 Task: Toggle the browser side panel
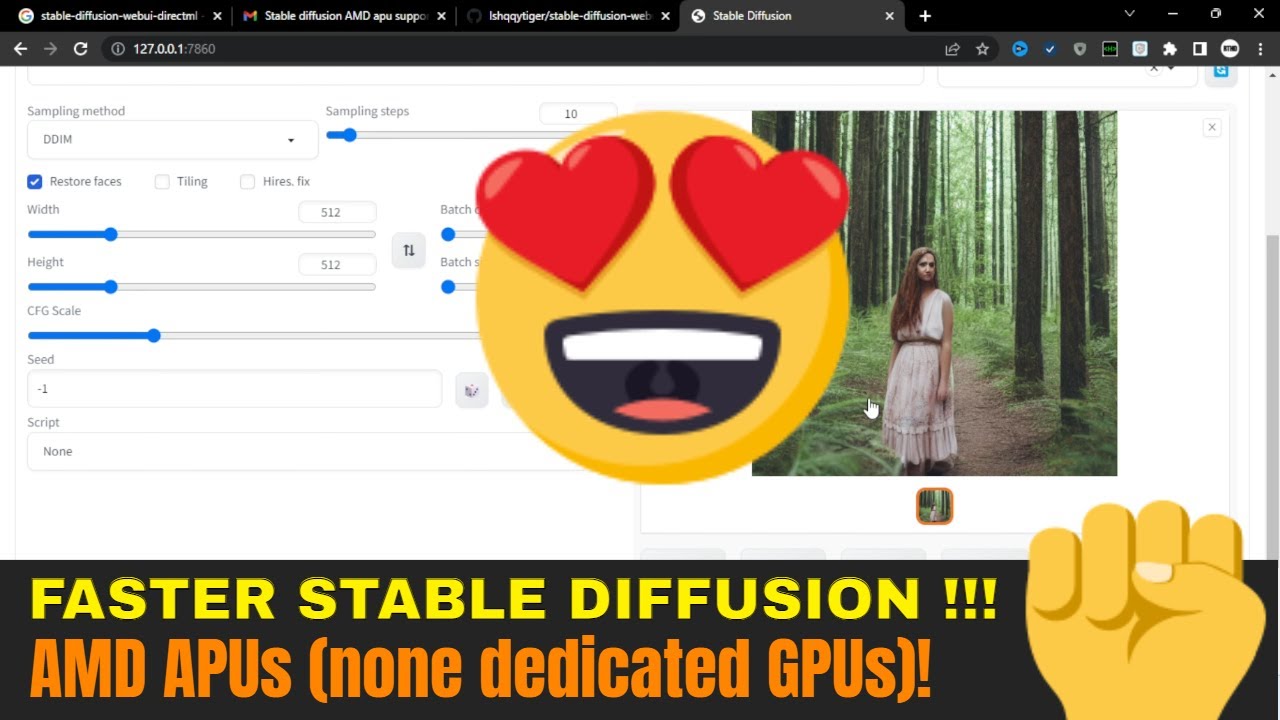coord(1200,48)
